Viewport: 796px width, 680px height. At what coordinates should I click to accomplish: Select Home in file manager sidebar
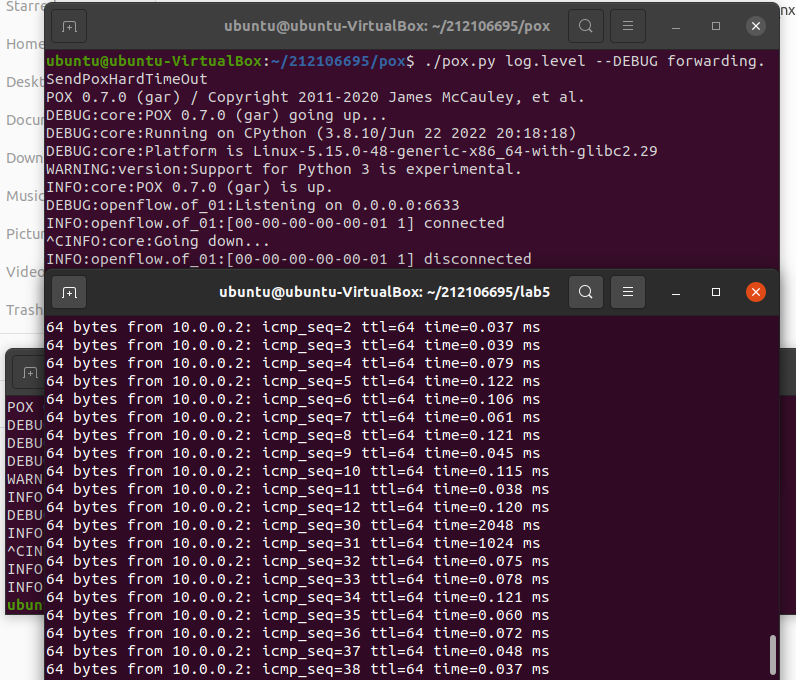click(24, 44)
